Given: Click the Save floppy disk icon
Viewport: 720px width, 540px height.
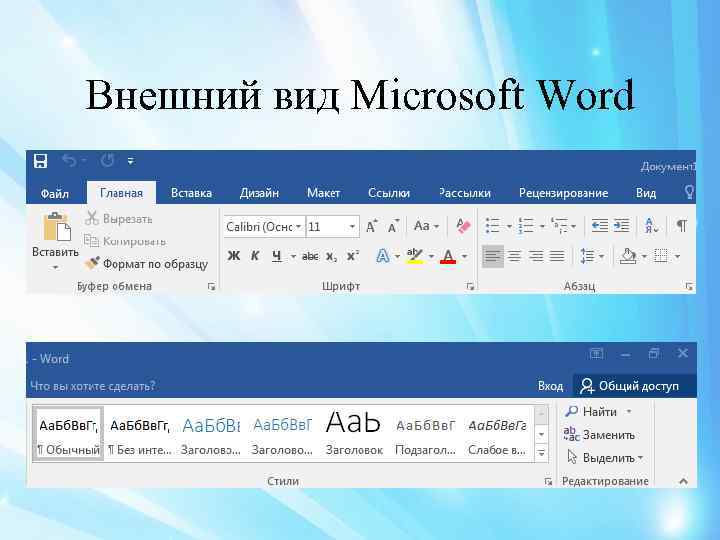Looking at the screenshot, I should coord(40,161).
